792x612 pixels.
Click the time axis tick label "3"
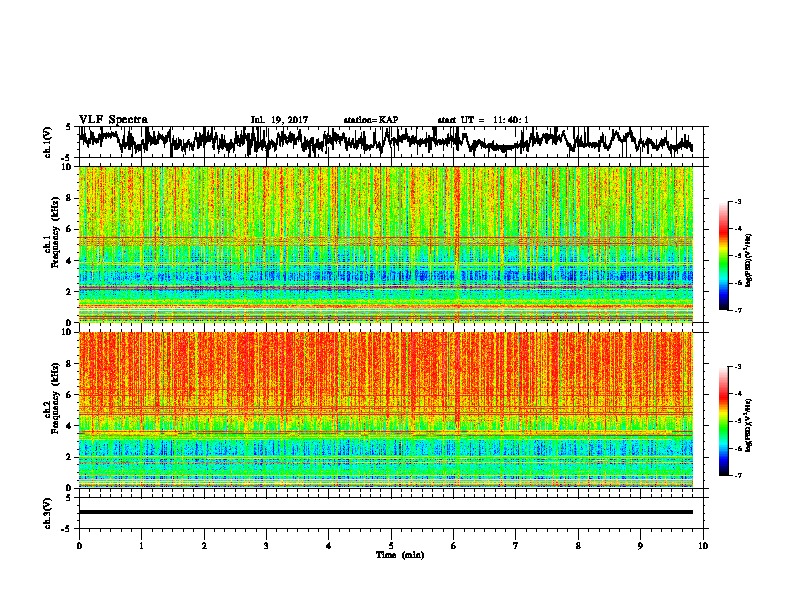point(266,546)
